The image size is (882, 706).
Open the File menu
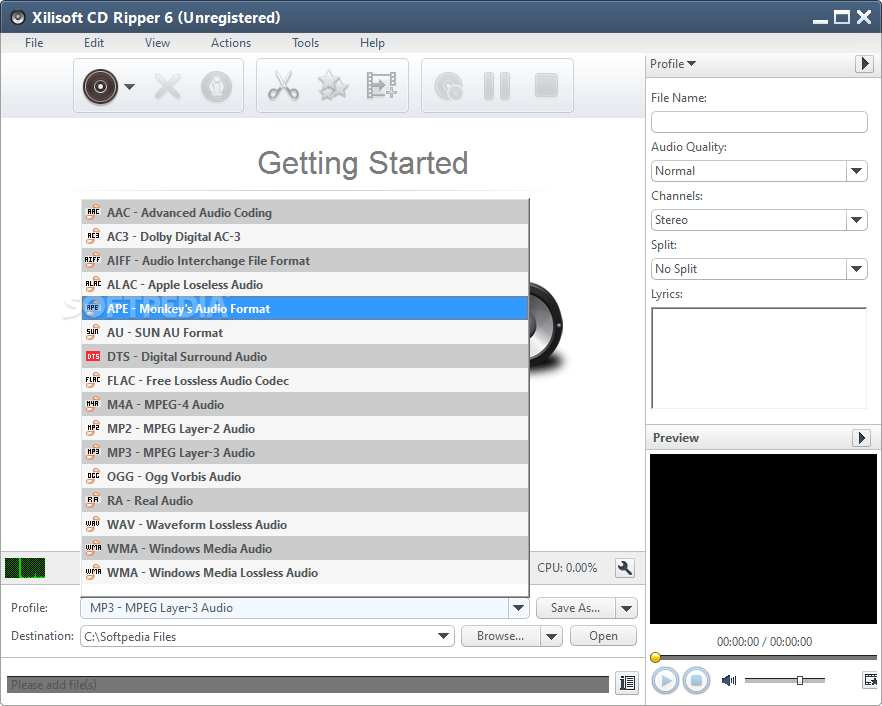tap(34, 43)
